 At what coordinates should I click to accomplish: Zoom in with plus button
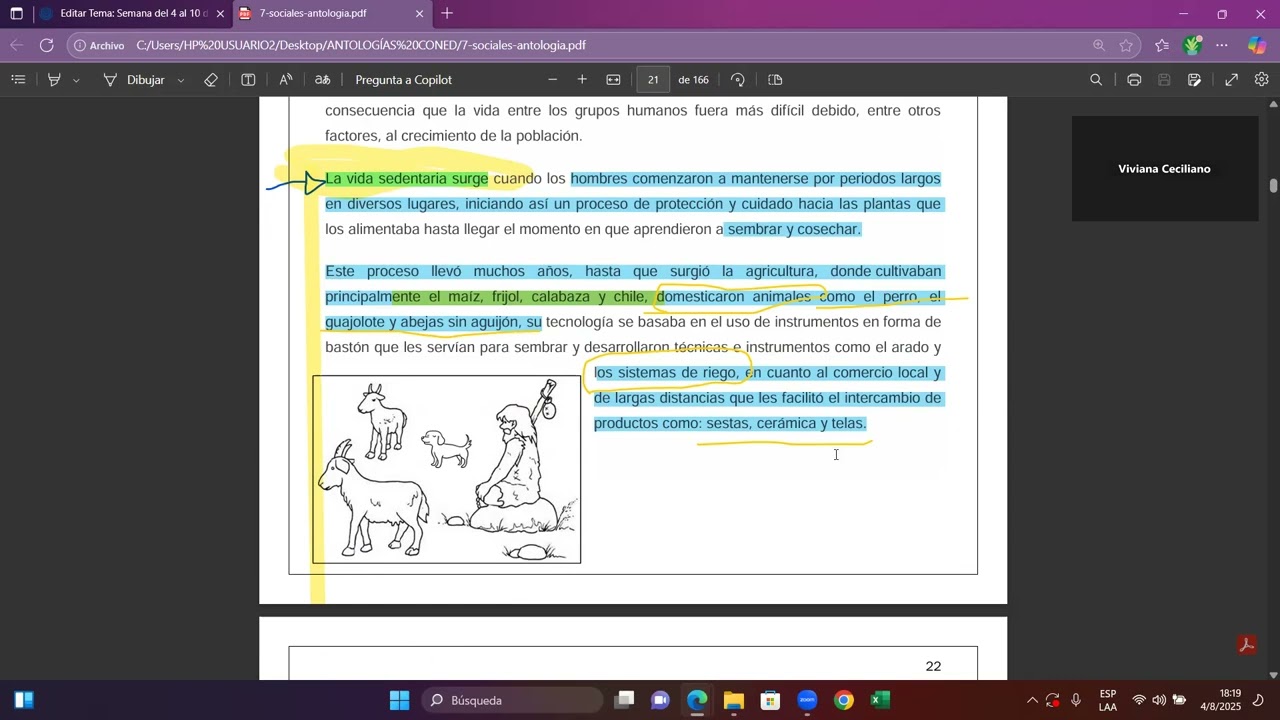click(x=582, y=80)
